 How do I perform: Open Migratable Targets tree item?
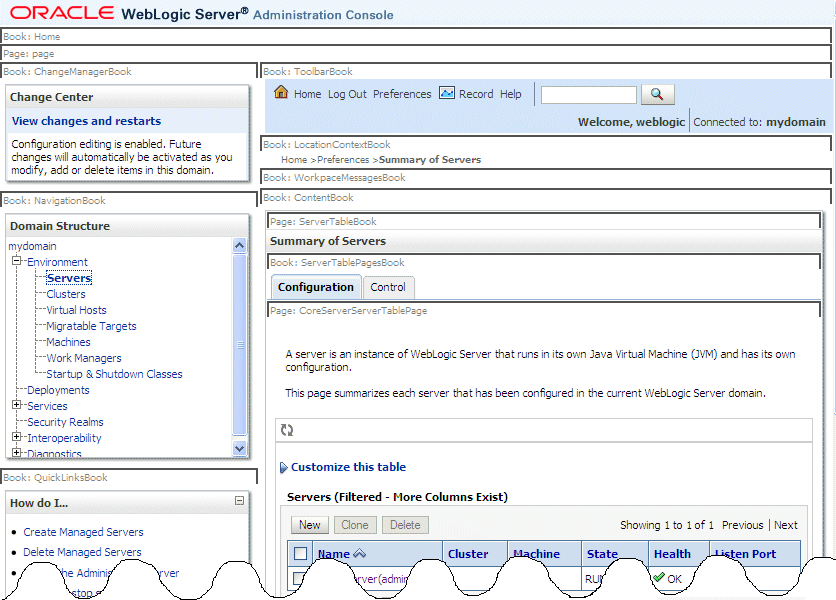tap(91, 326)
